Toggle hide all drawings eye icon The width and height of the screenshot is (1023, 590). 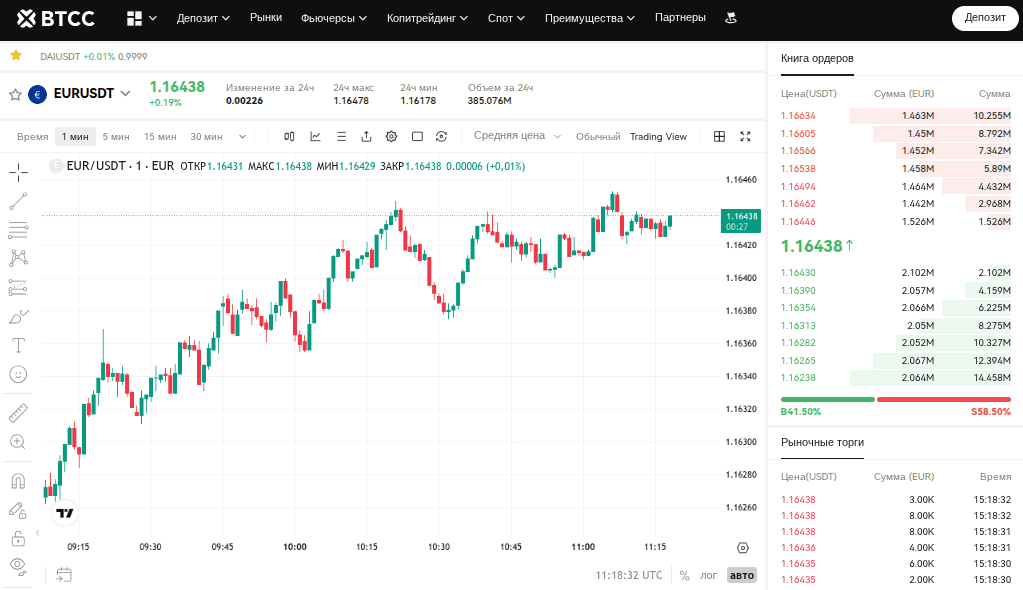(18, 567)
